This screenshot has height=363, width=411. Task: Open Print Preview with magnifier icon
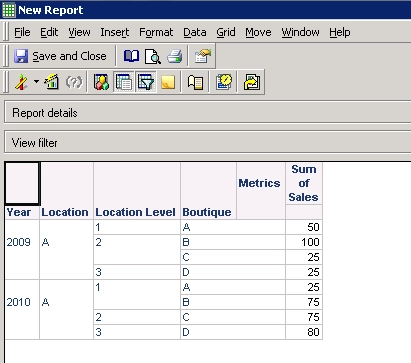153,56
